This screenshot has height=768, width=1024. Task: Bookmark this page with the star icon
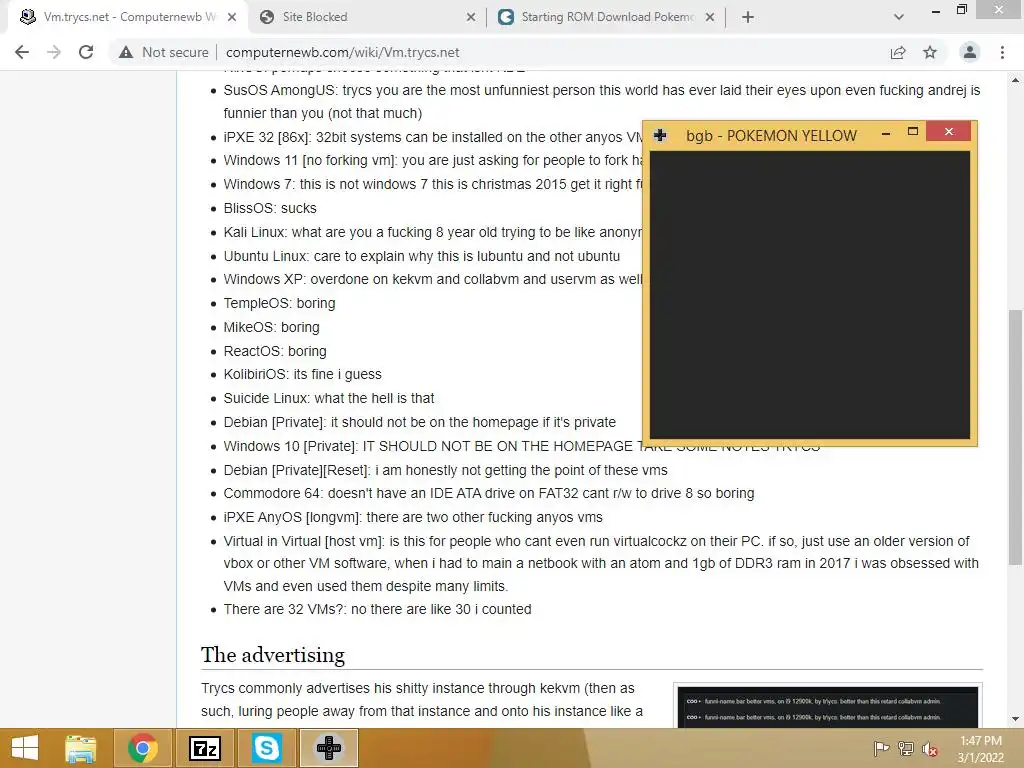click(x=930, y=52)
